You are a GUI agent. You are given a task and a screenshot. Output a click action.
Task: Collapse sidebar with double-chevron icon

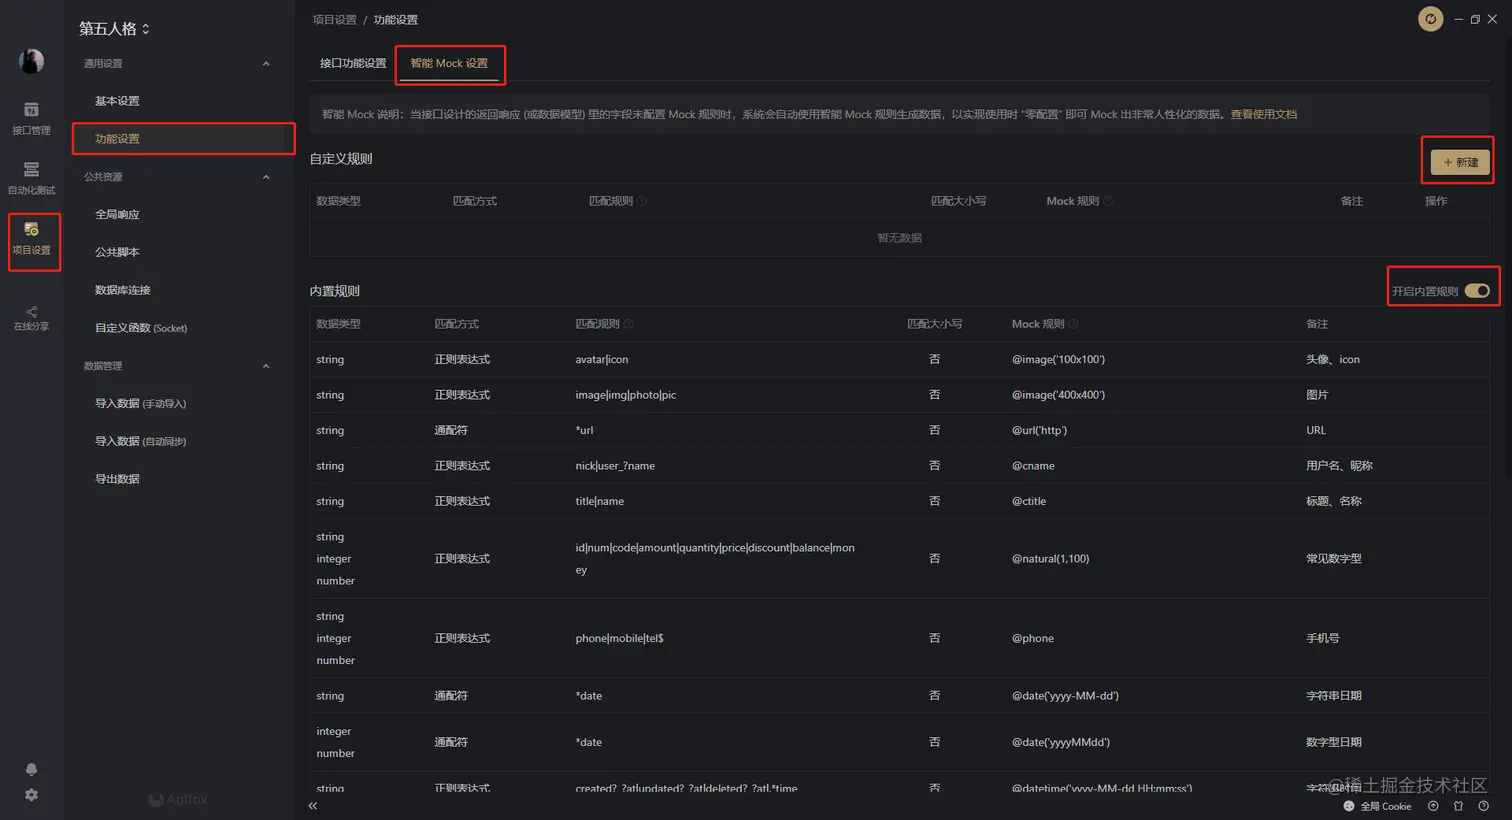(x=313, y=805)
